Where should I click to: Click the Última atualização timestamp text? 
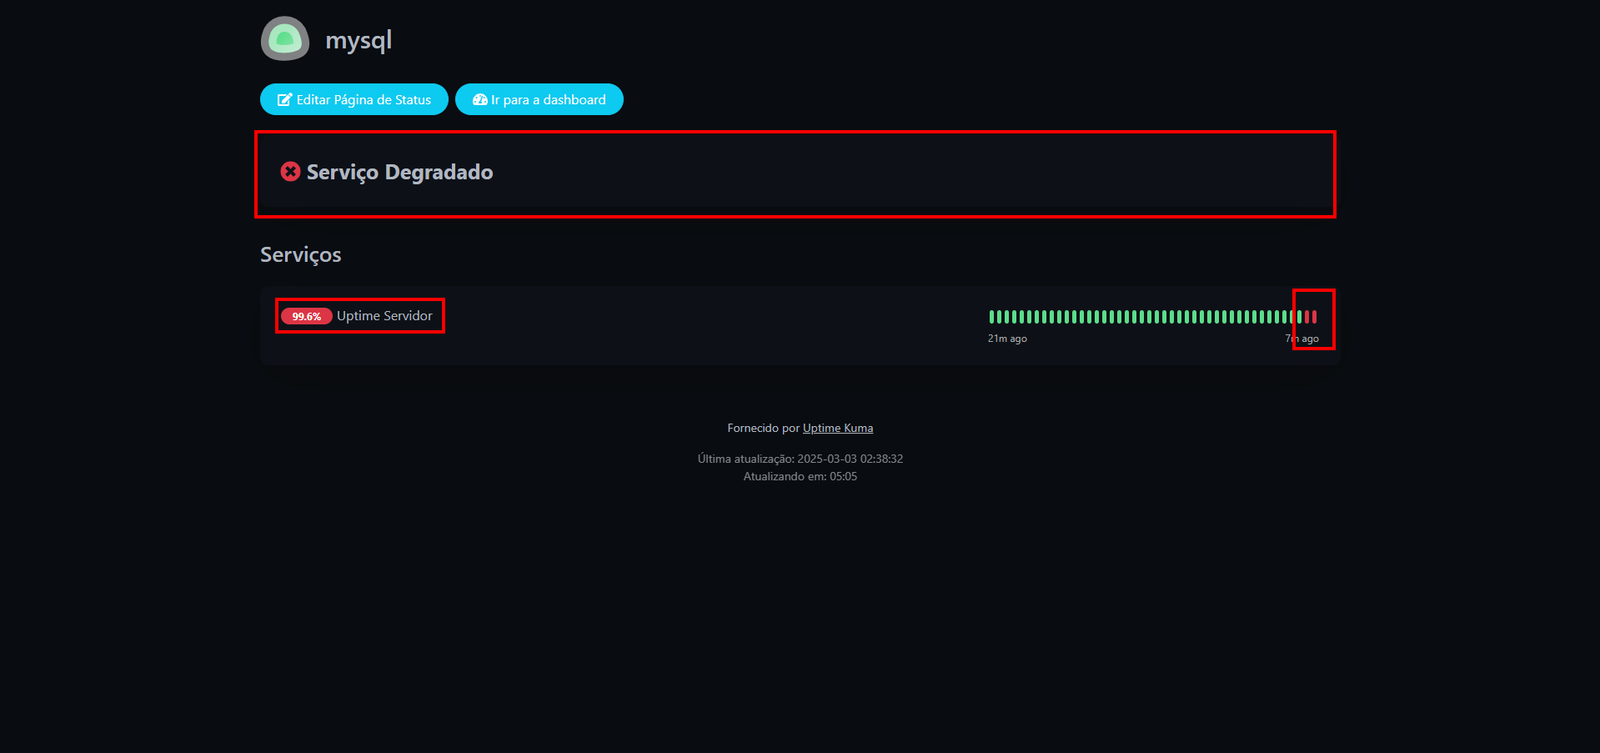coord(800,459)
